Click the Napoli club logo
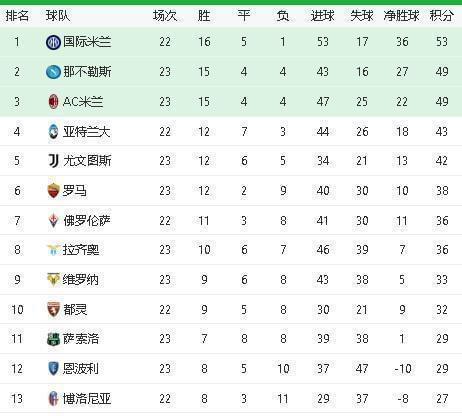Screen dimensions: 462x416 point(53,72)
